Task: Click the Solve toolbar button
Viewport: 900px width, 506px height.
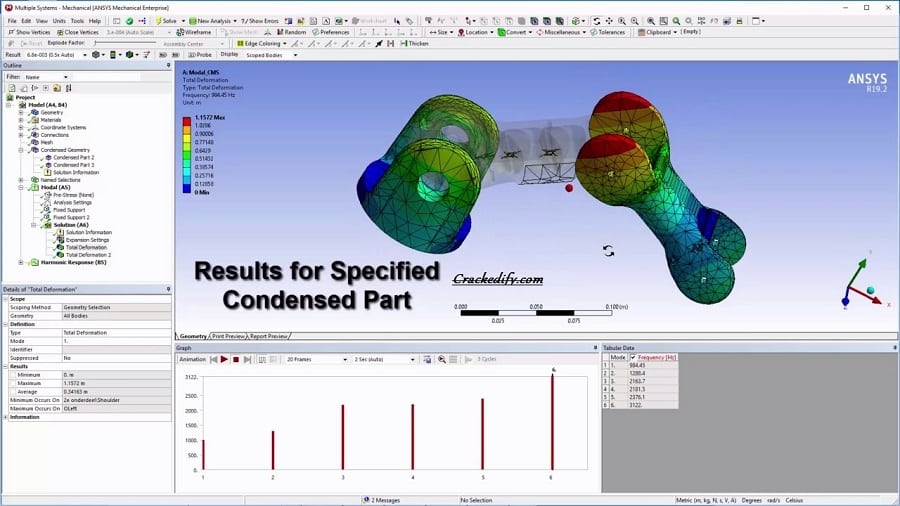Action: click(166, 21)
